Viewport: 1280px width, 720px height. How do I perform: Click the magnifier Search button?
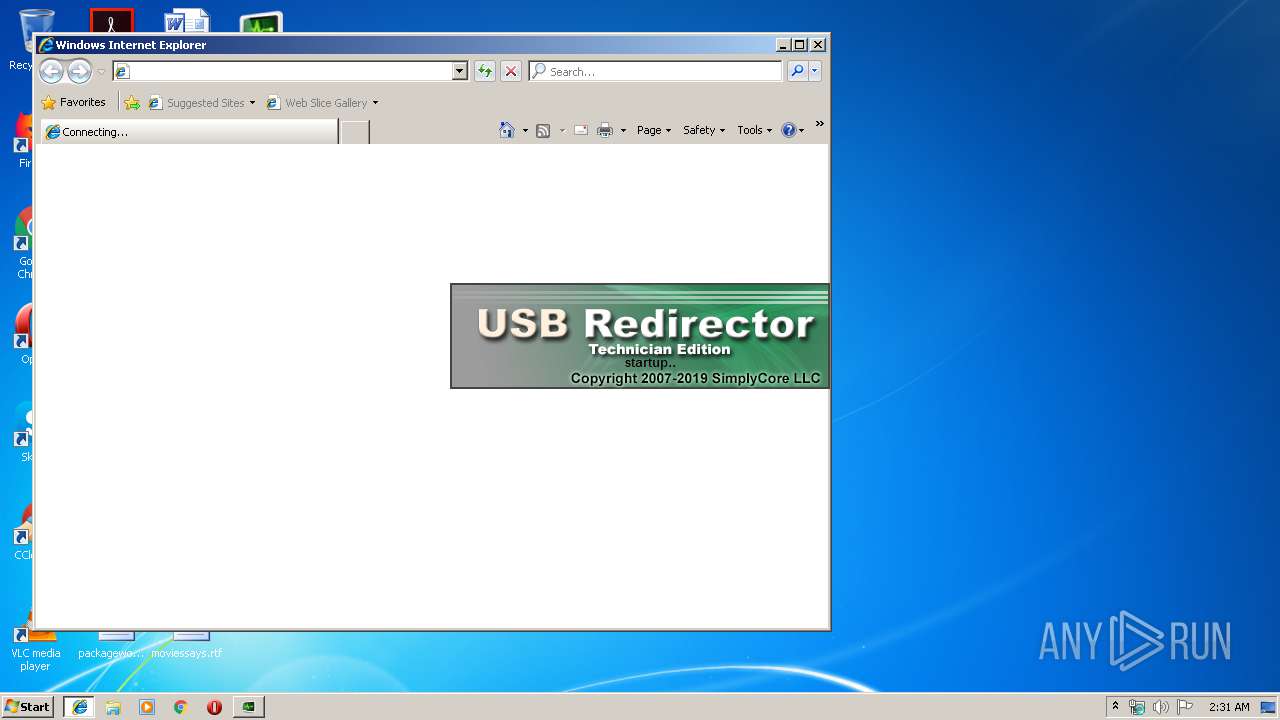point(797,71)
